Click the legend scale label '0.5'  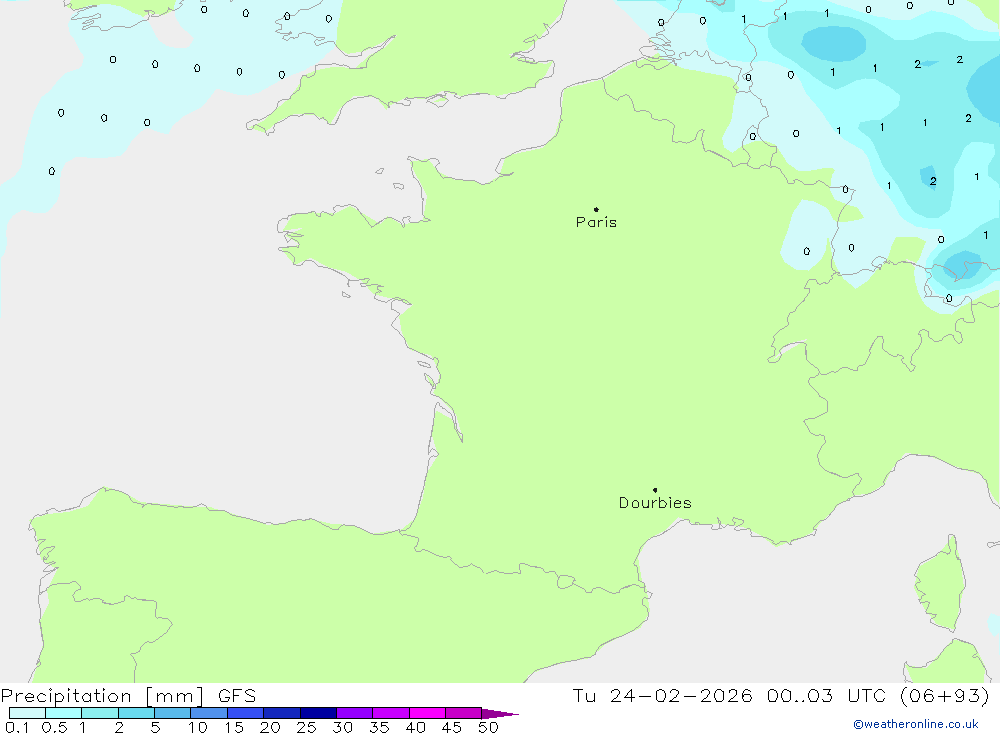click(54, 727)
